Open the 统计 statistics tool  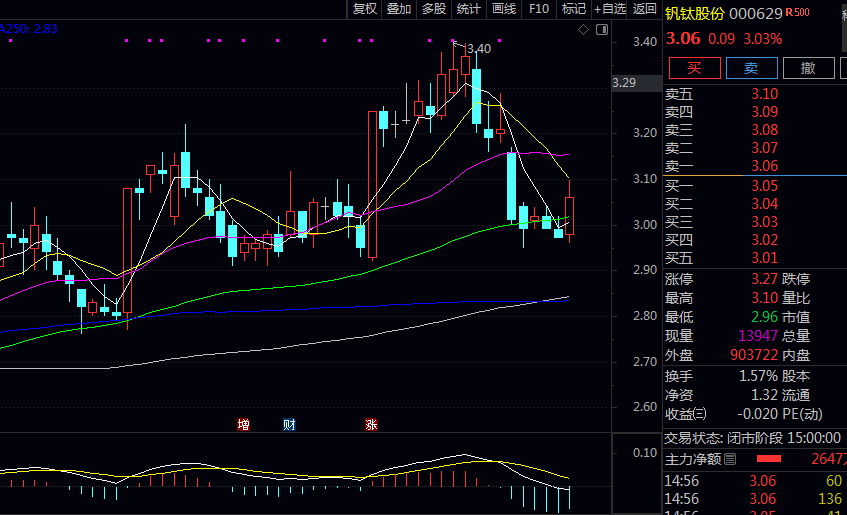pos(468,9)
